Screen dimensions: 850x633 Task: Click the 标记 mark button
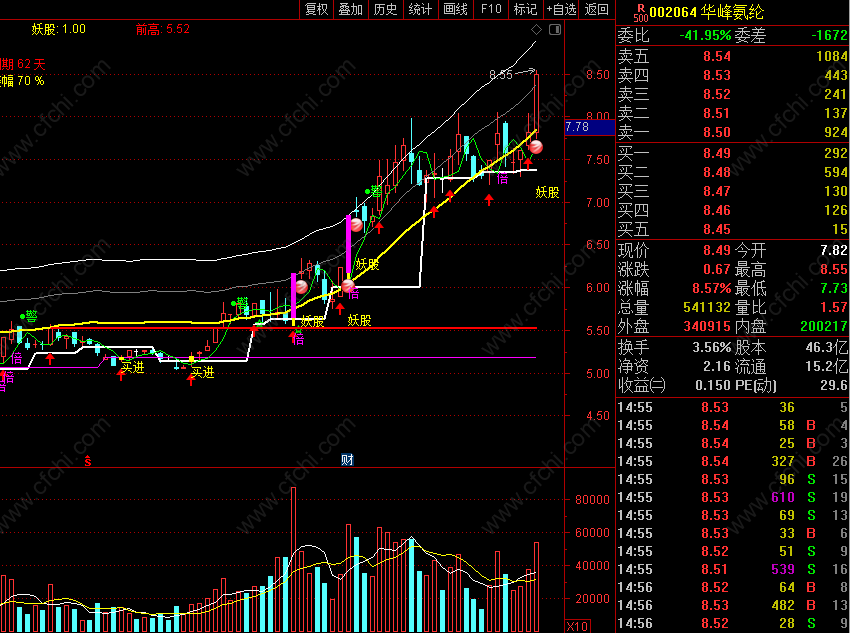click(x=525, y=9)
